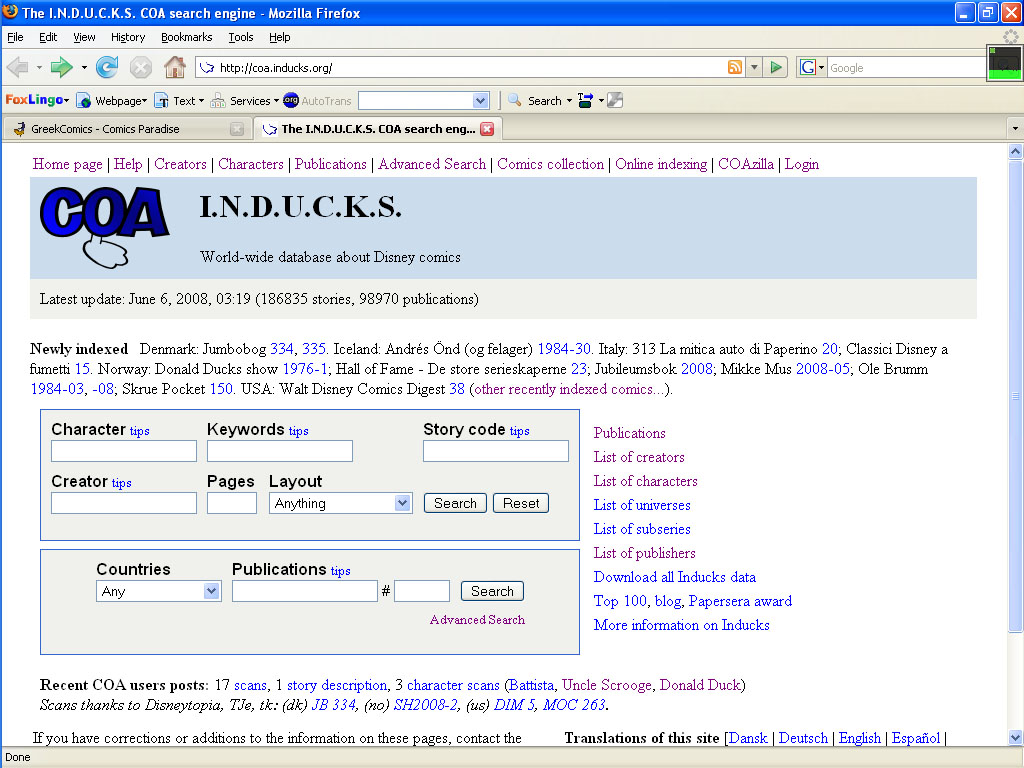Open the FoxLingo language combo box dropdown
Image resolution: width=1024 pixels, height=768 pixels.
click(x=481, y=101)
